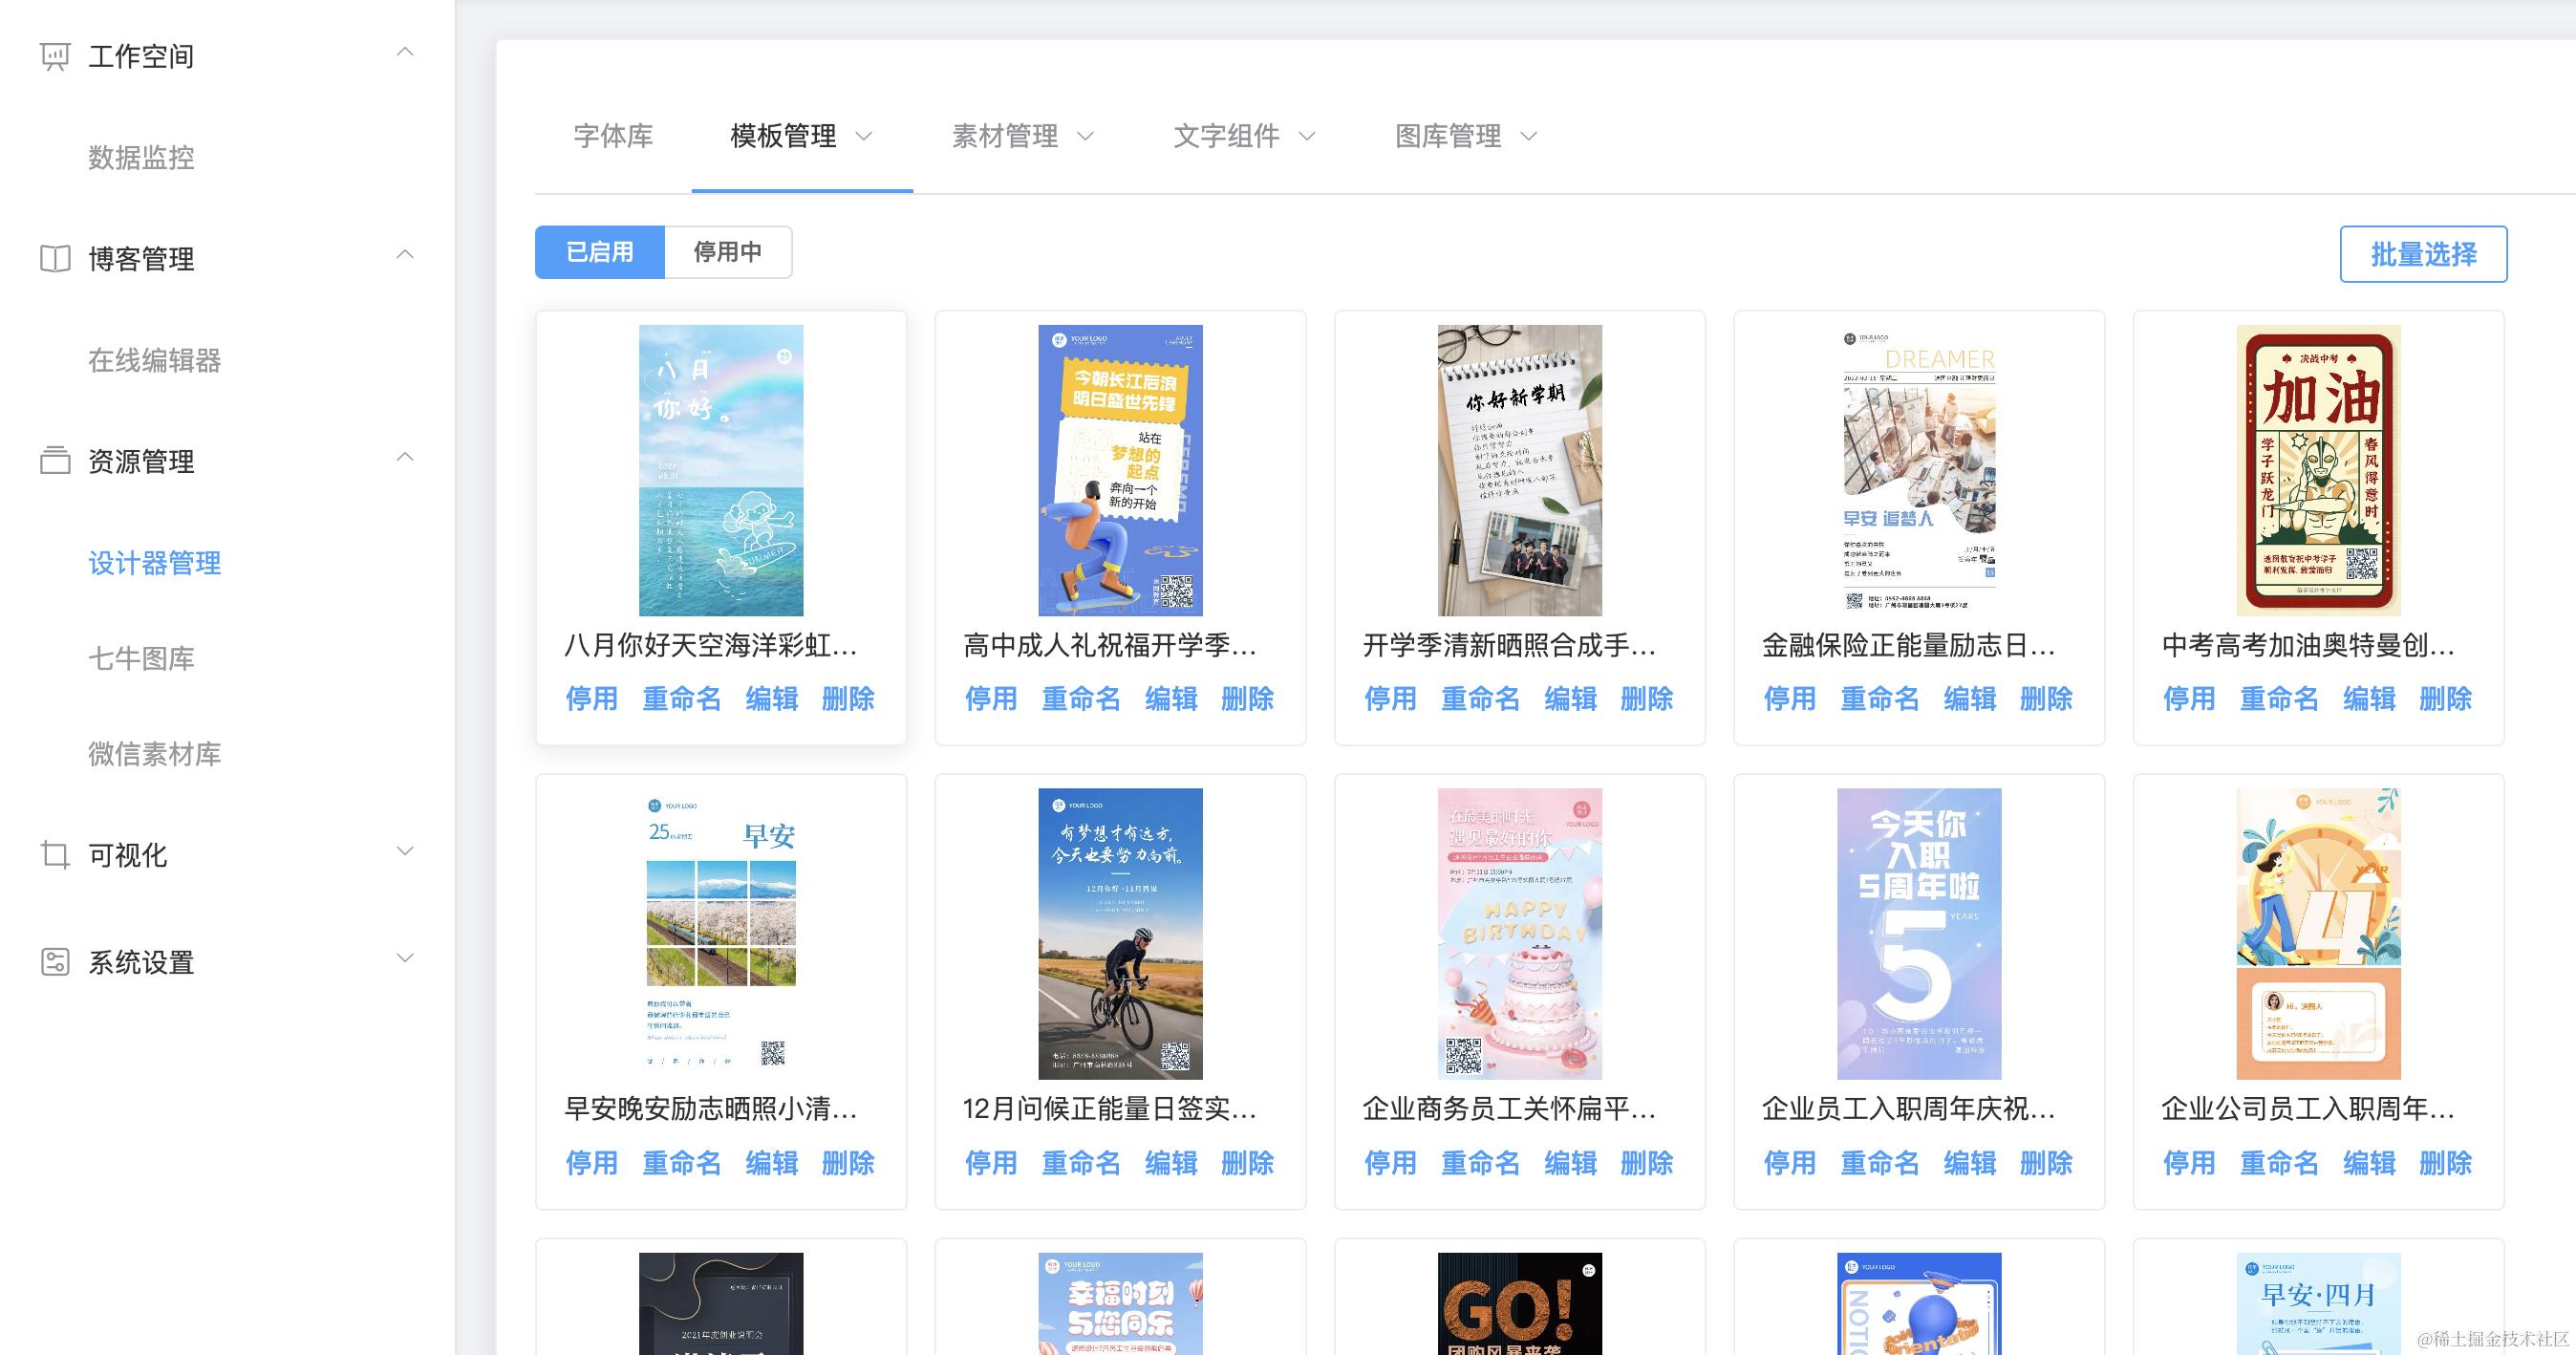
Task: Collapse the 工作空间 sidebar section
Action: coord(405,52)
